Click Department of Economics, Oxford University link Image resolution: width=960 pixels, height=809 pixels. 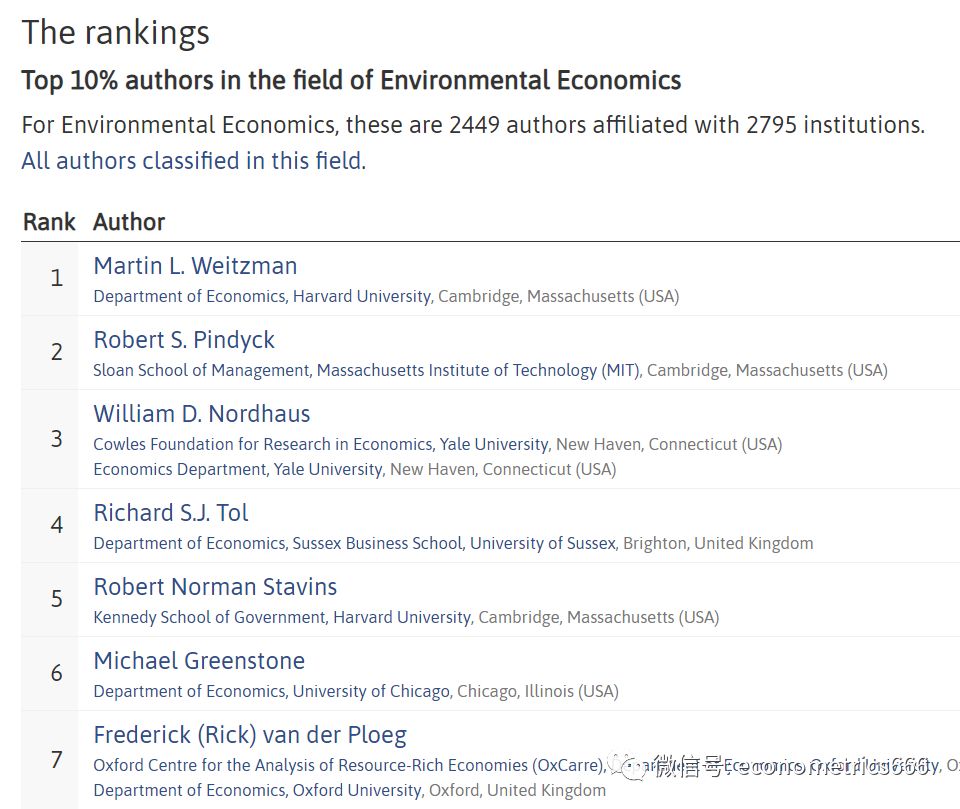(258, 790)
